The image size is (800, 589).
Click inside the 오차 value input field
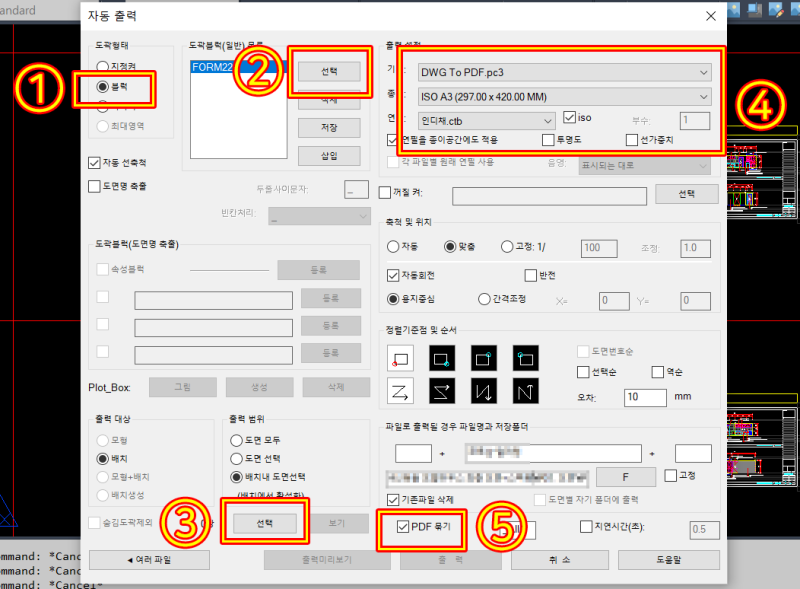[644, 397]
